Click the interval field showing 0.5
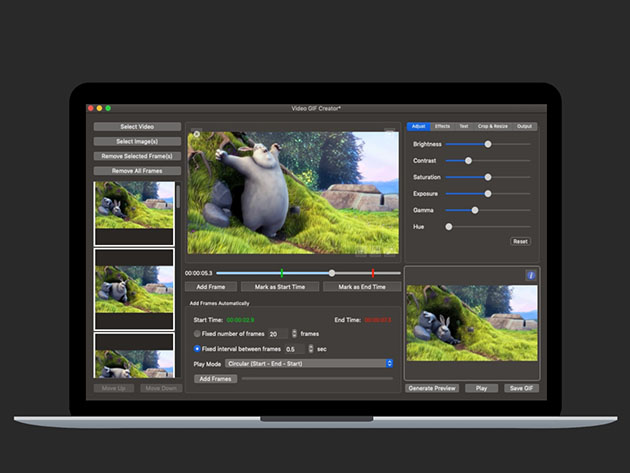Viewport: 630px width, 473px height. coord(295,349)
